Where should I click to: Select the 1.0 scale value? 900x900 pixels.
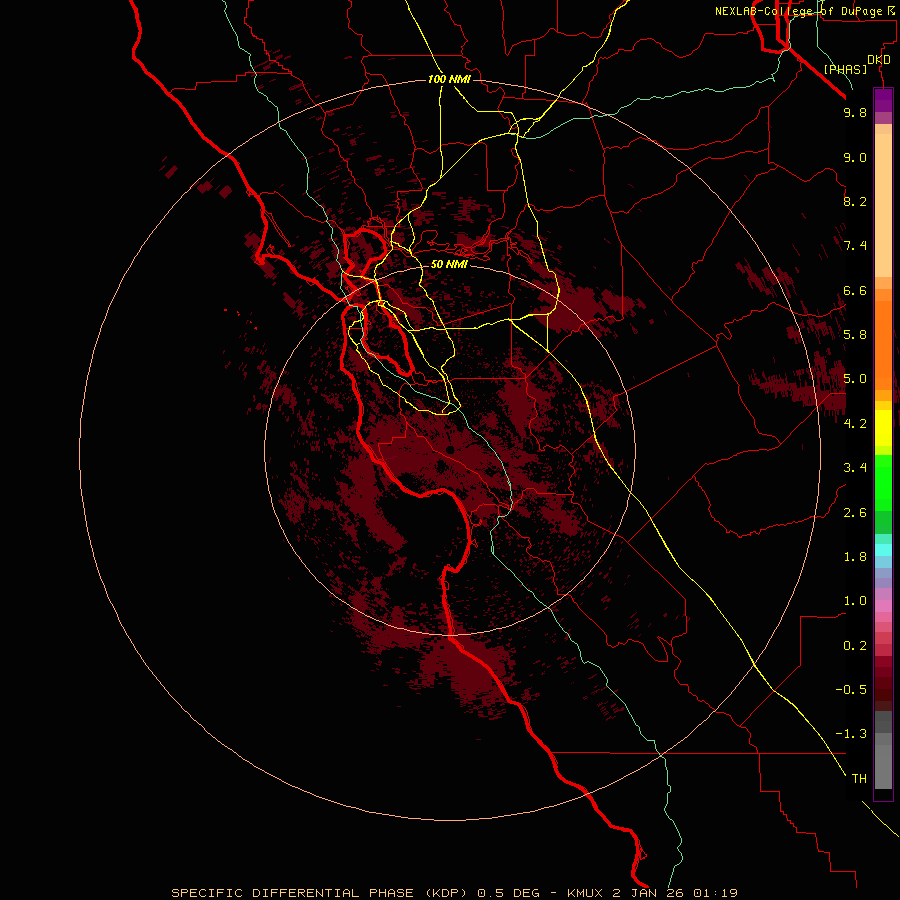click(855, 601)
